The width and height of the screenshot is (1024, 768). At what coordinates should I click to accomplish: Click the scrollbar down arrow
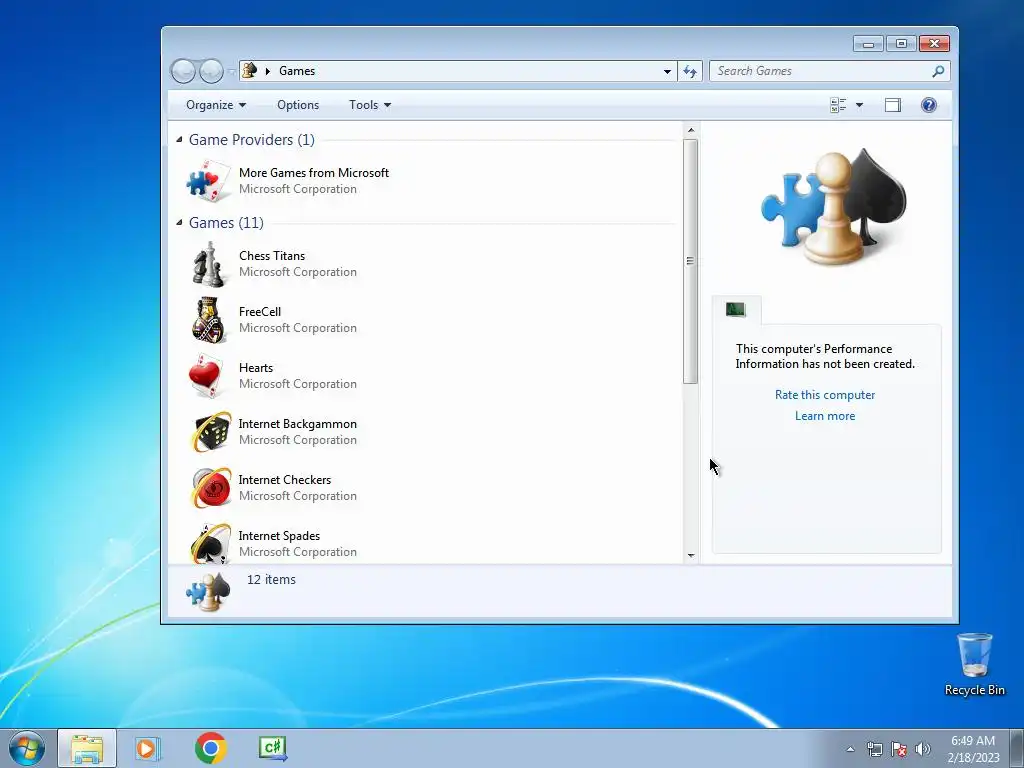click(x=691, y=556)
